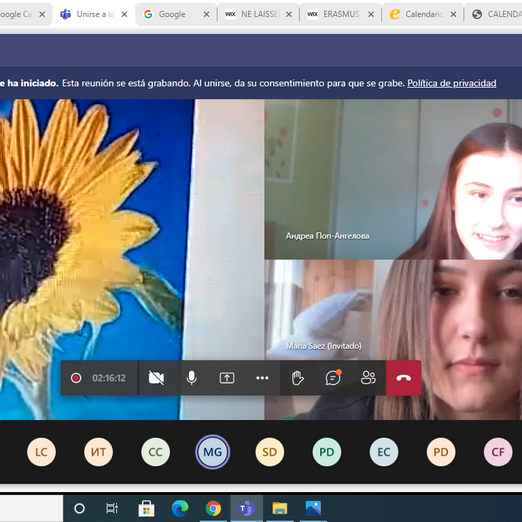This screenshot has width=522, height=522.
Task: Open the Política de privacidad link
Action: pos(452,83)
